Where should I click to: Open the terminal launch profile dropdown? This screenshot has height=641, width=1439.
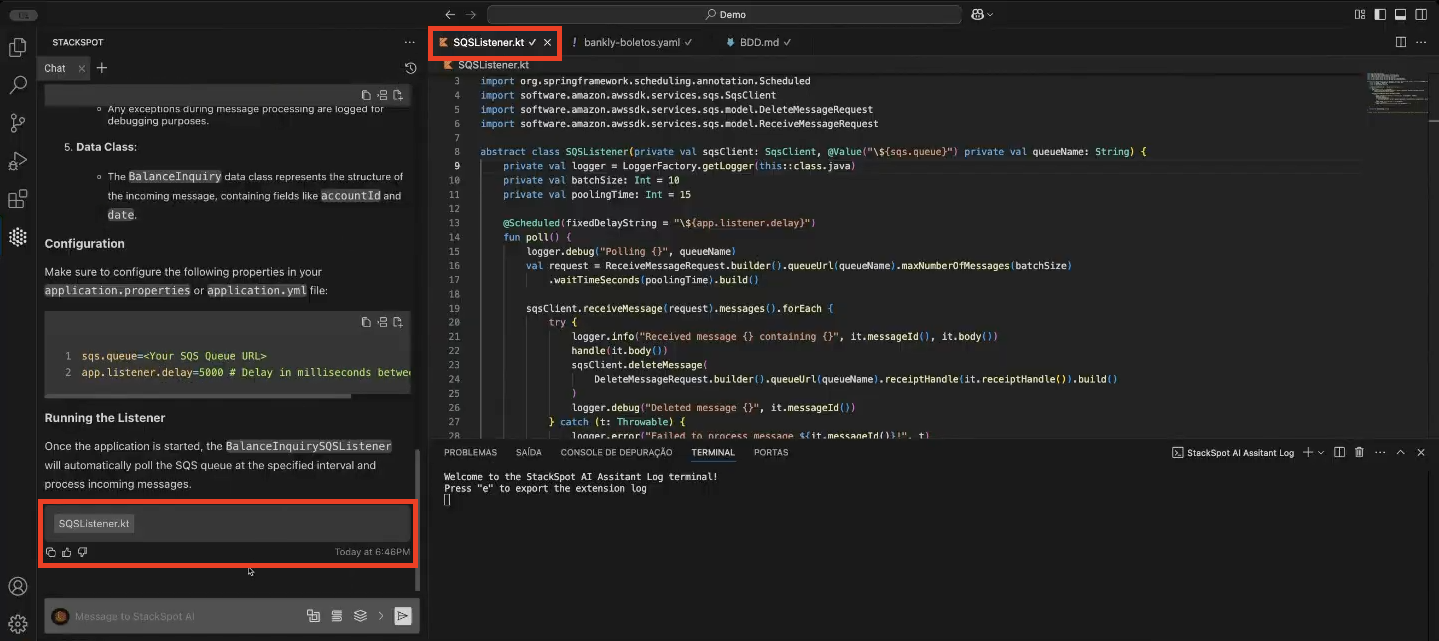(x=1320, y=452)
